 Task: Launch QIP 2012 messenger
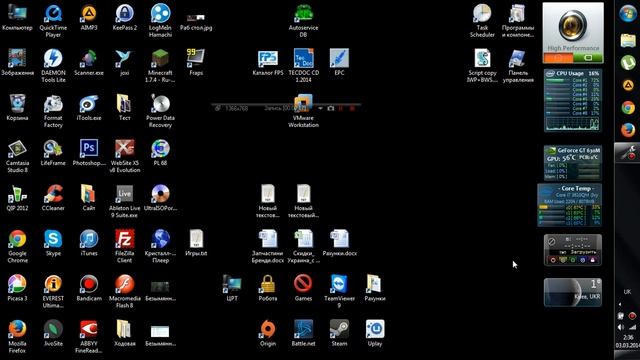tap(17, 198)
